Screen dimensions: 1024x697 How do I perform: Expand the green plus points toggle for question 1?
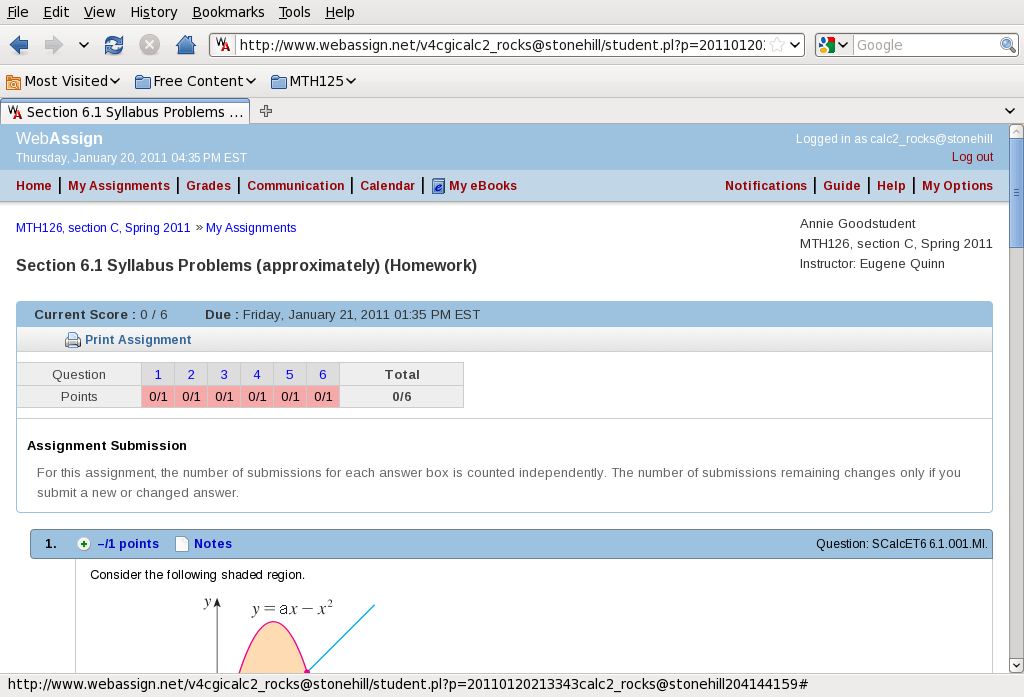(84, 544)
